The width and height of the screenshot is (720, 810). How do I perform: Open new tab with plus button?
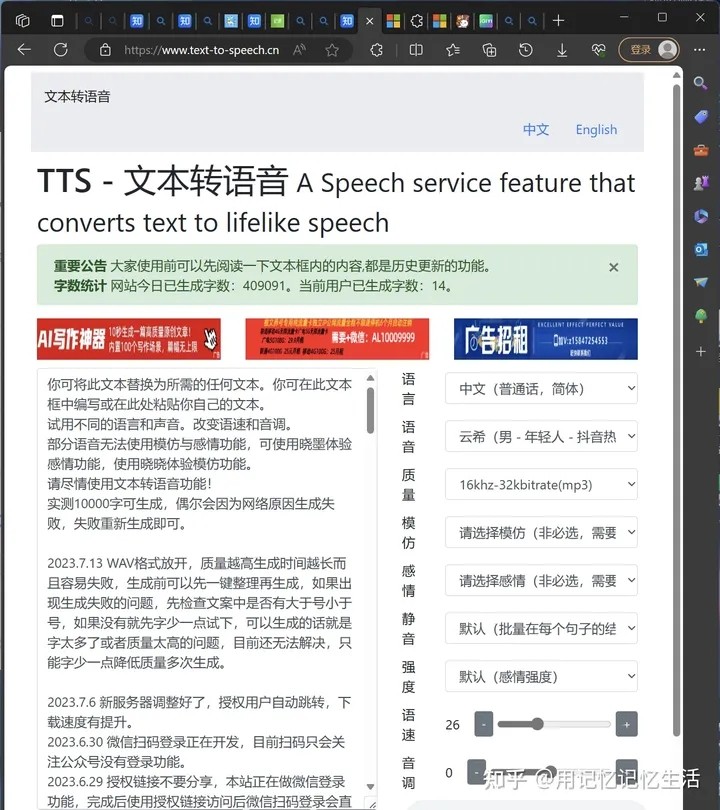click(x=558, y=20)
